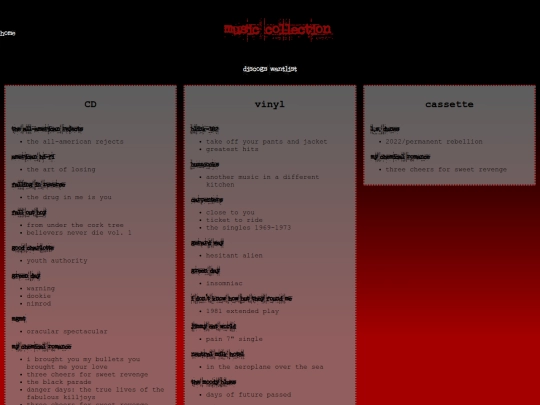Click 'i don't know how but they found me' heading
Screen dimensions: 540x405
tap(241, 299)
